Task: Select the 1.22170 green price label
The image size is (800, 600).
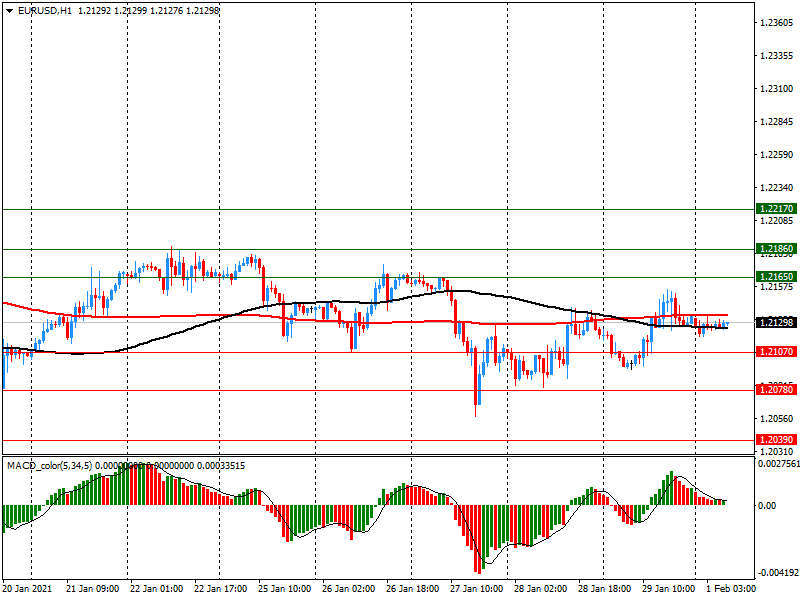Action: pos(776,209)
